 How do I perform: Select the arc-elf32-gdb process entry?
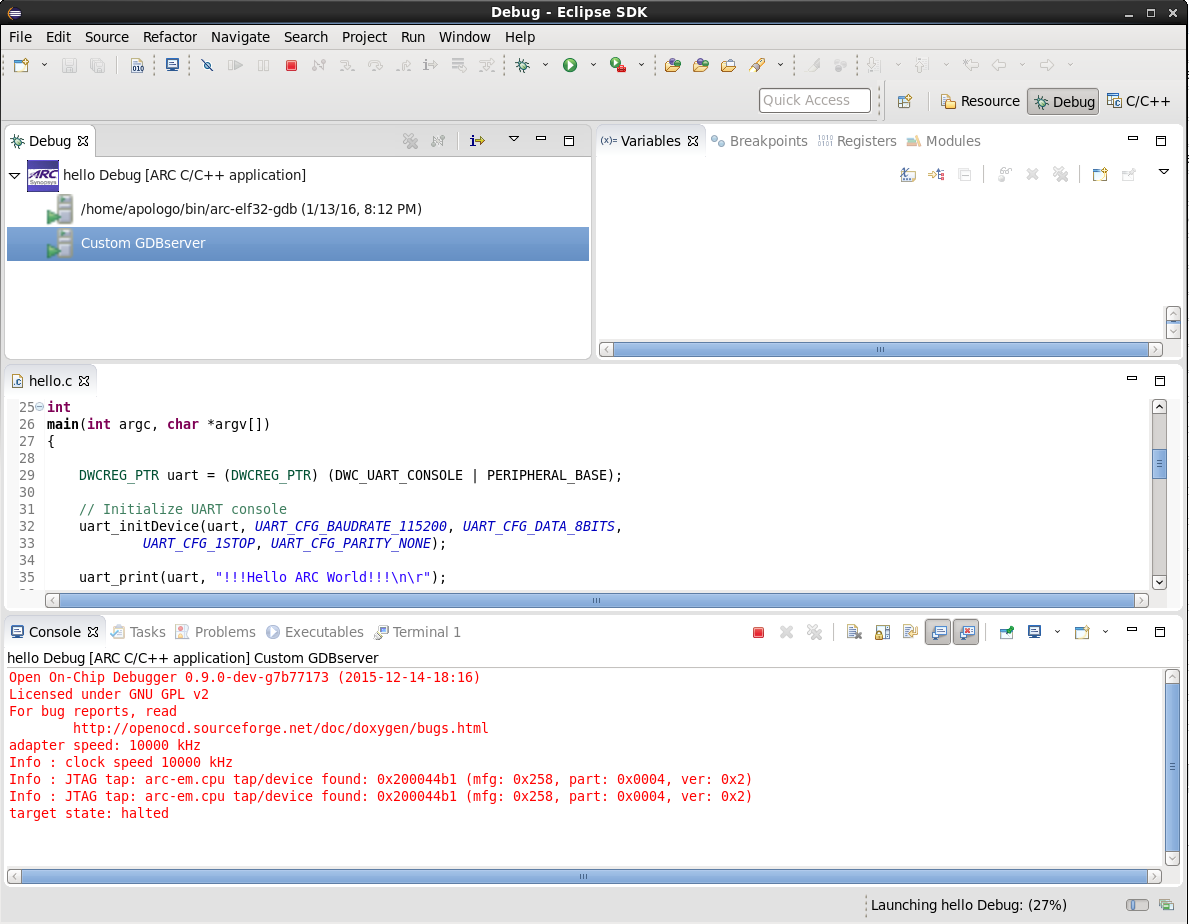(251, 209)
